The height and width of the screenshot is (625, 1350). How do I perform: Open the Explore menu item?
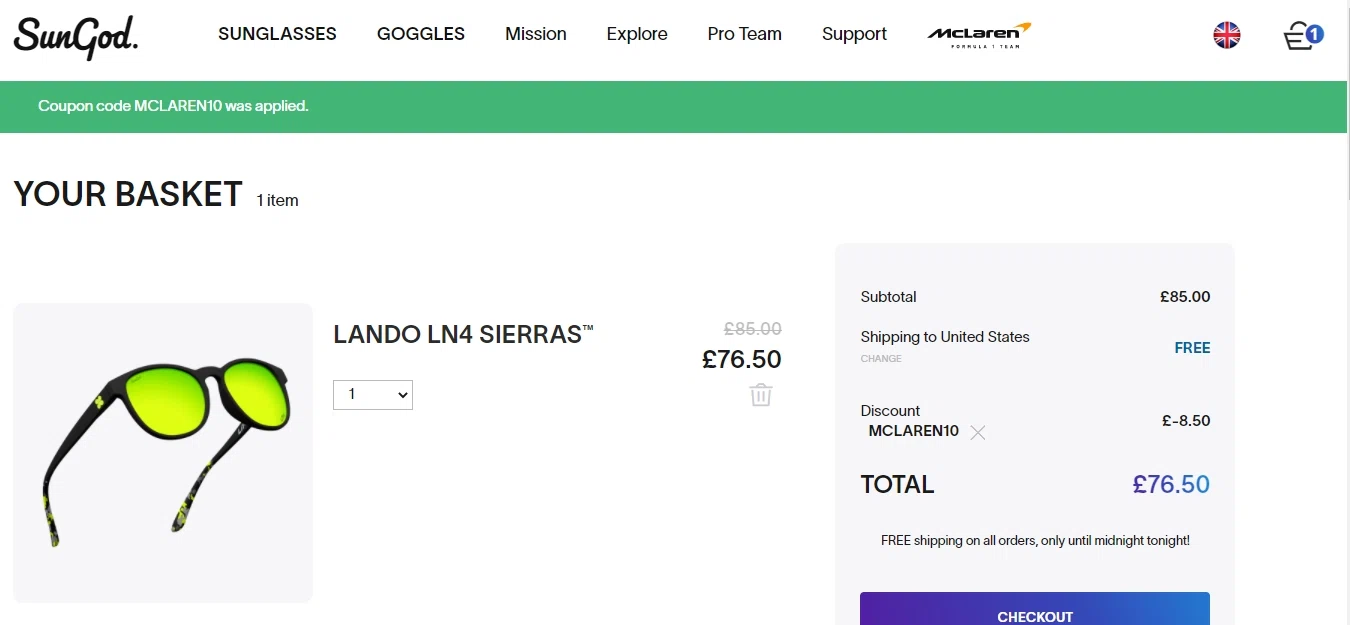tap(637, 34)
